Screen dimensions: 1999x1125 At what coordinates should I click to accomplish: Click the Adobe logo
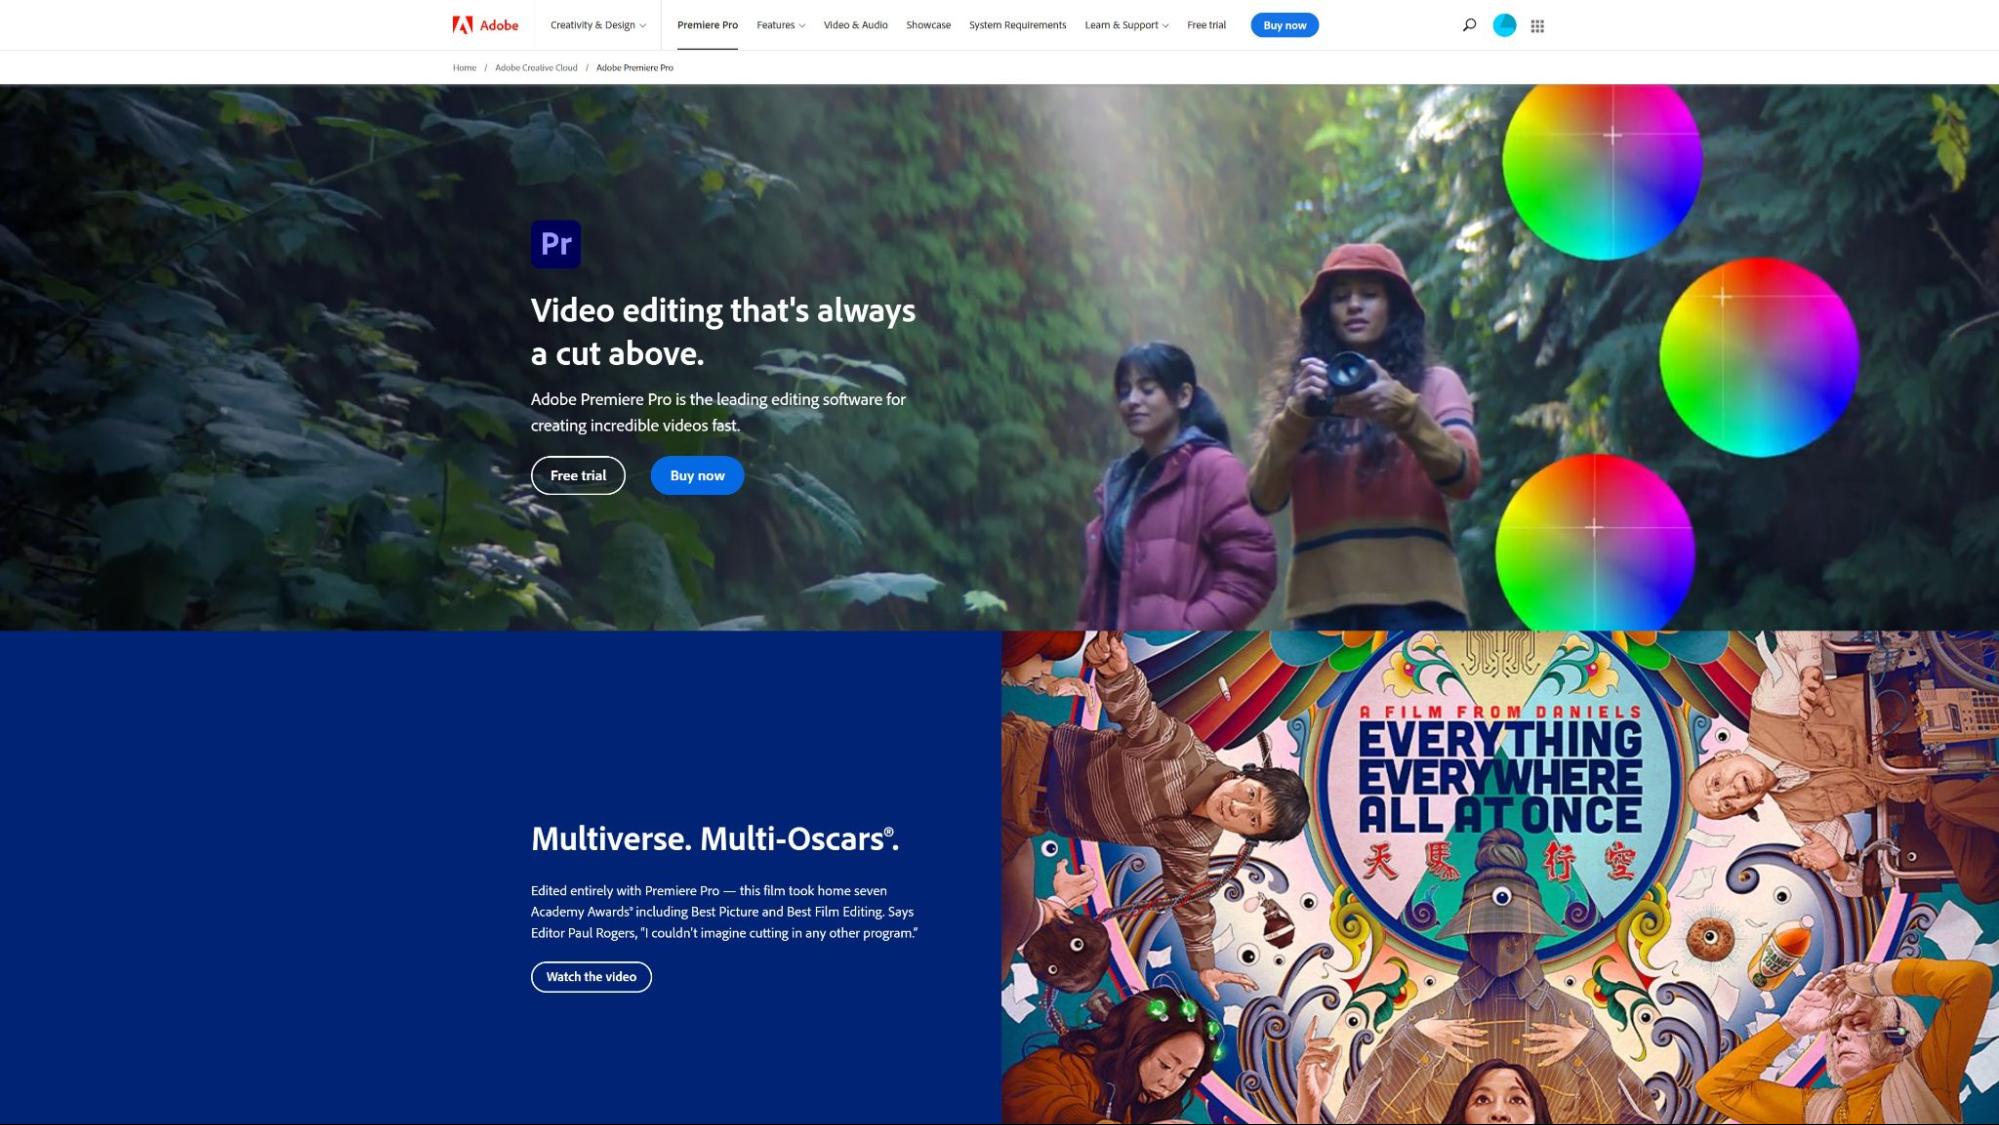[x=483, y=25]
